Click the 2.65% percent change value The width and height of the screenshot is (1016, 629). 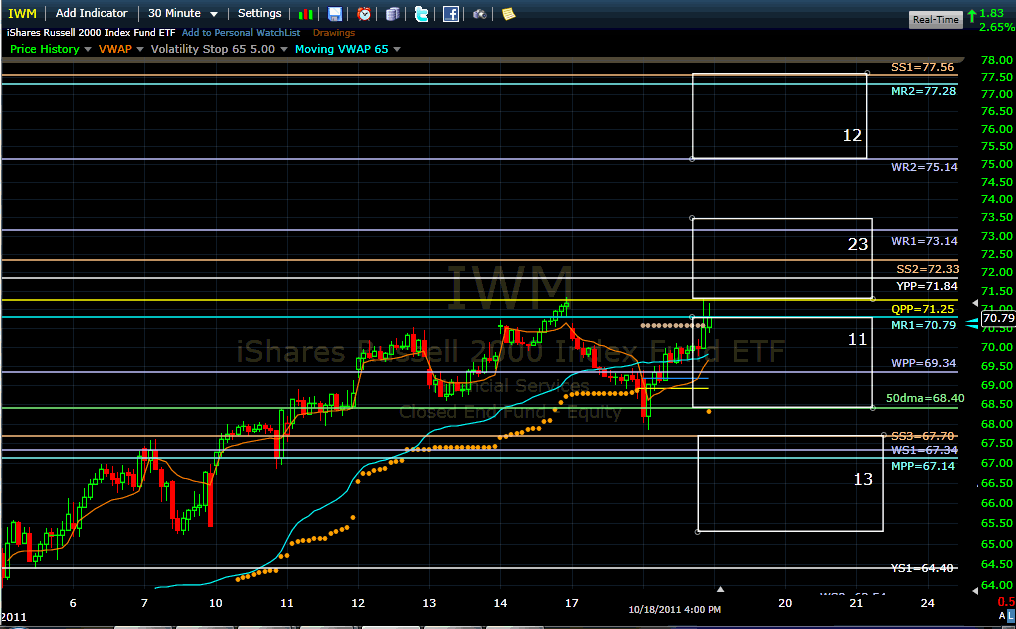997,27
